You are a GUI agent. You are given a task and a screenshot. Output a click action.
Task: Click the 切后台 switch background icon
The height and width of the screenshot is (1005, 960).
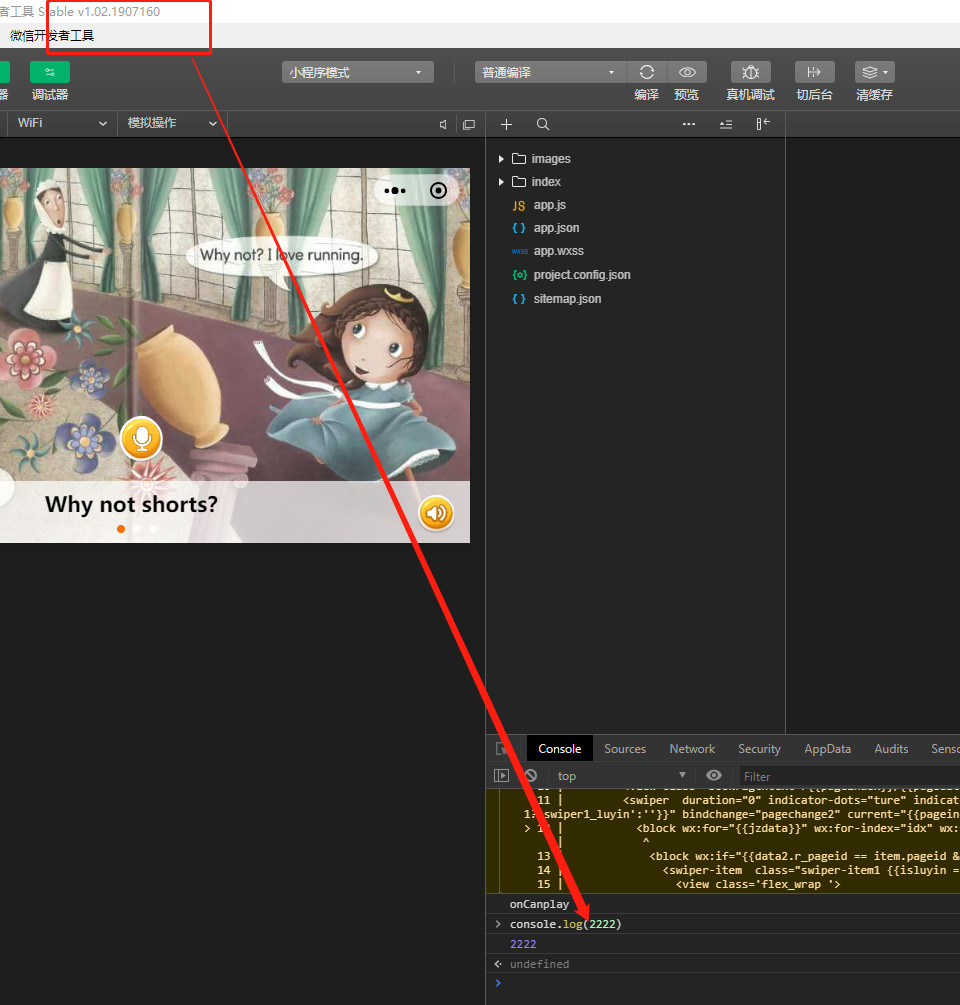click(815, 72)
